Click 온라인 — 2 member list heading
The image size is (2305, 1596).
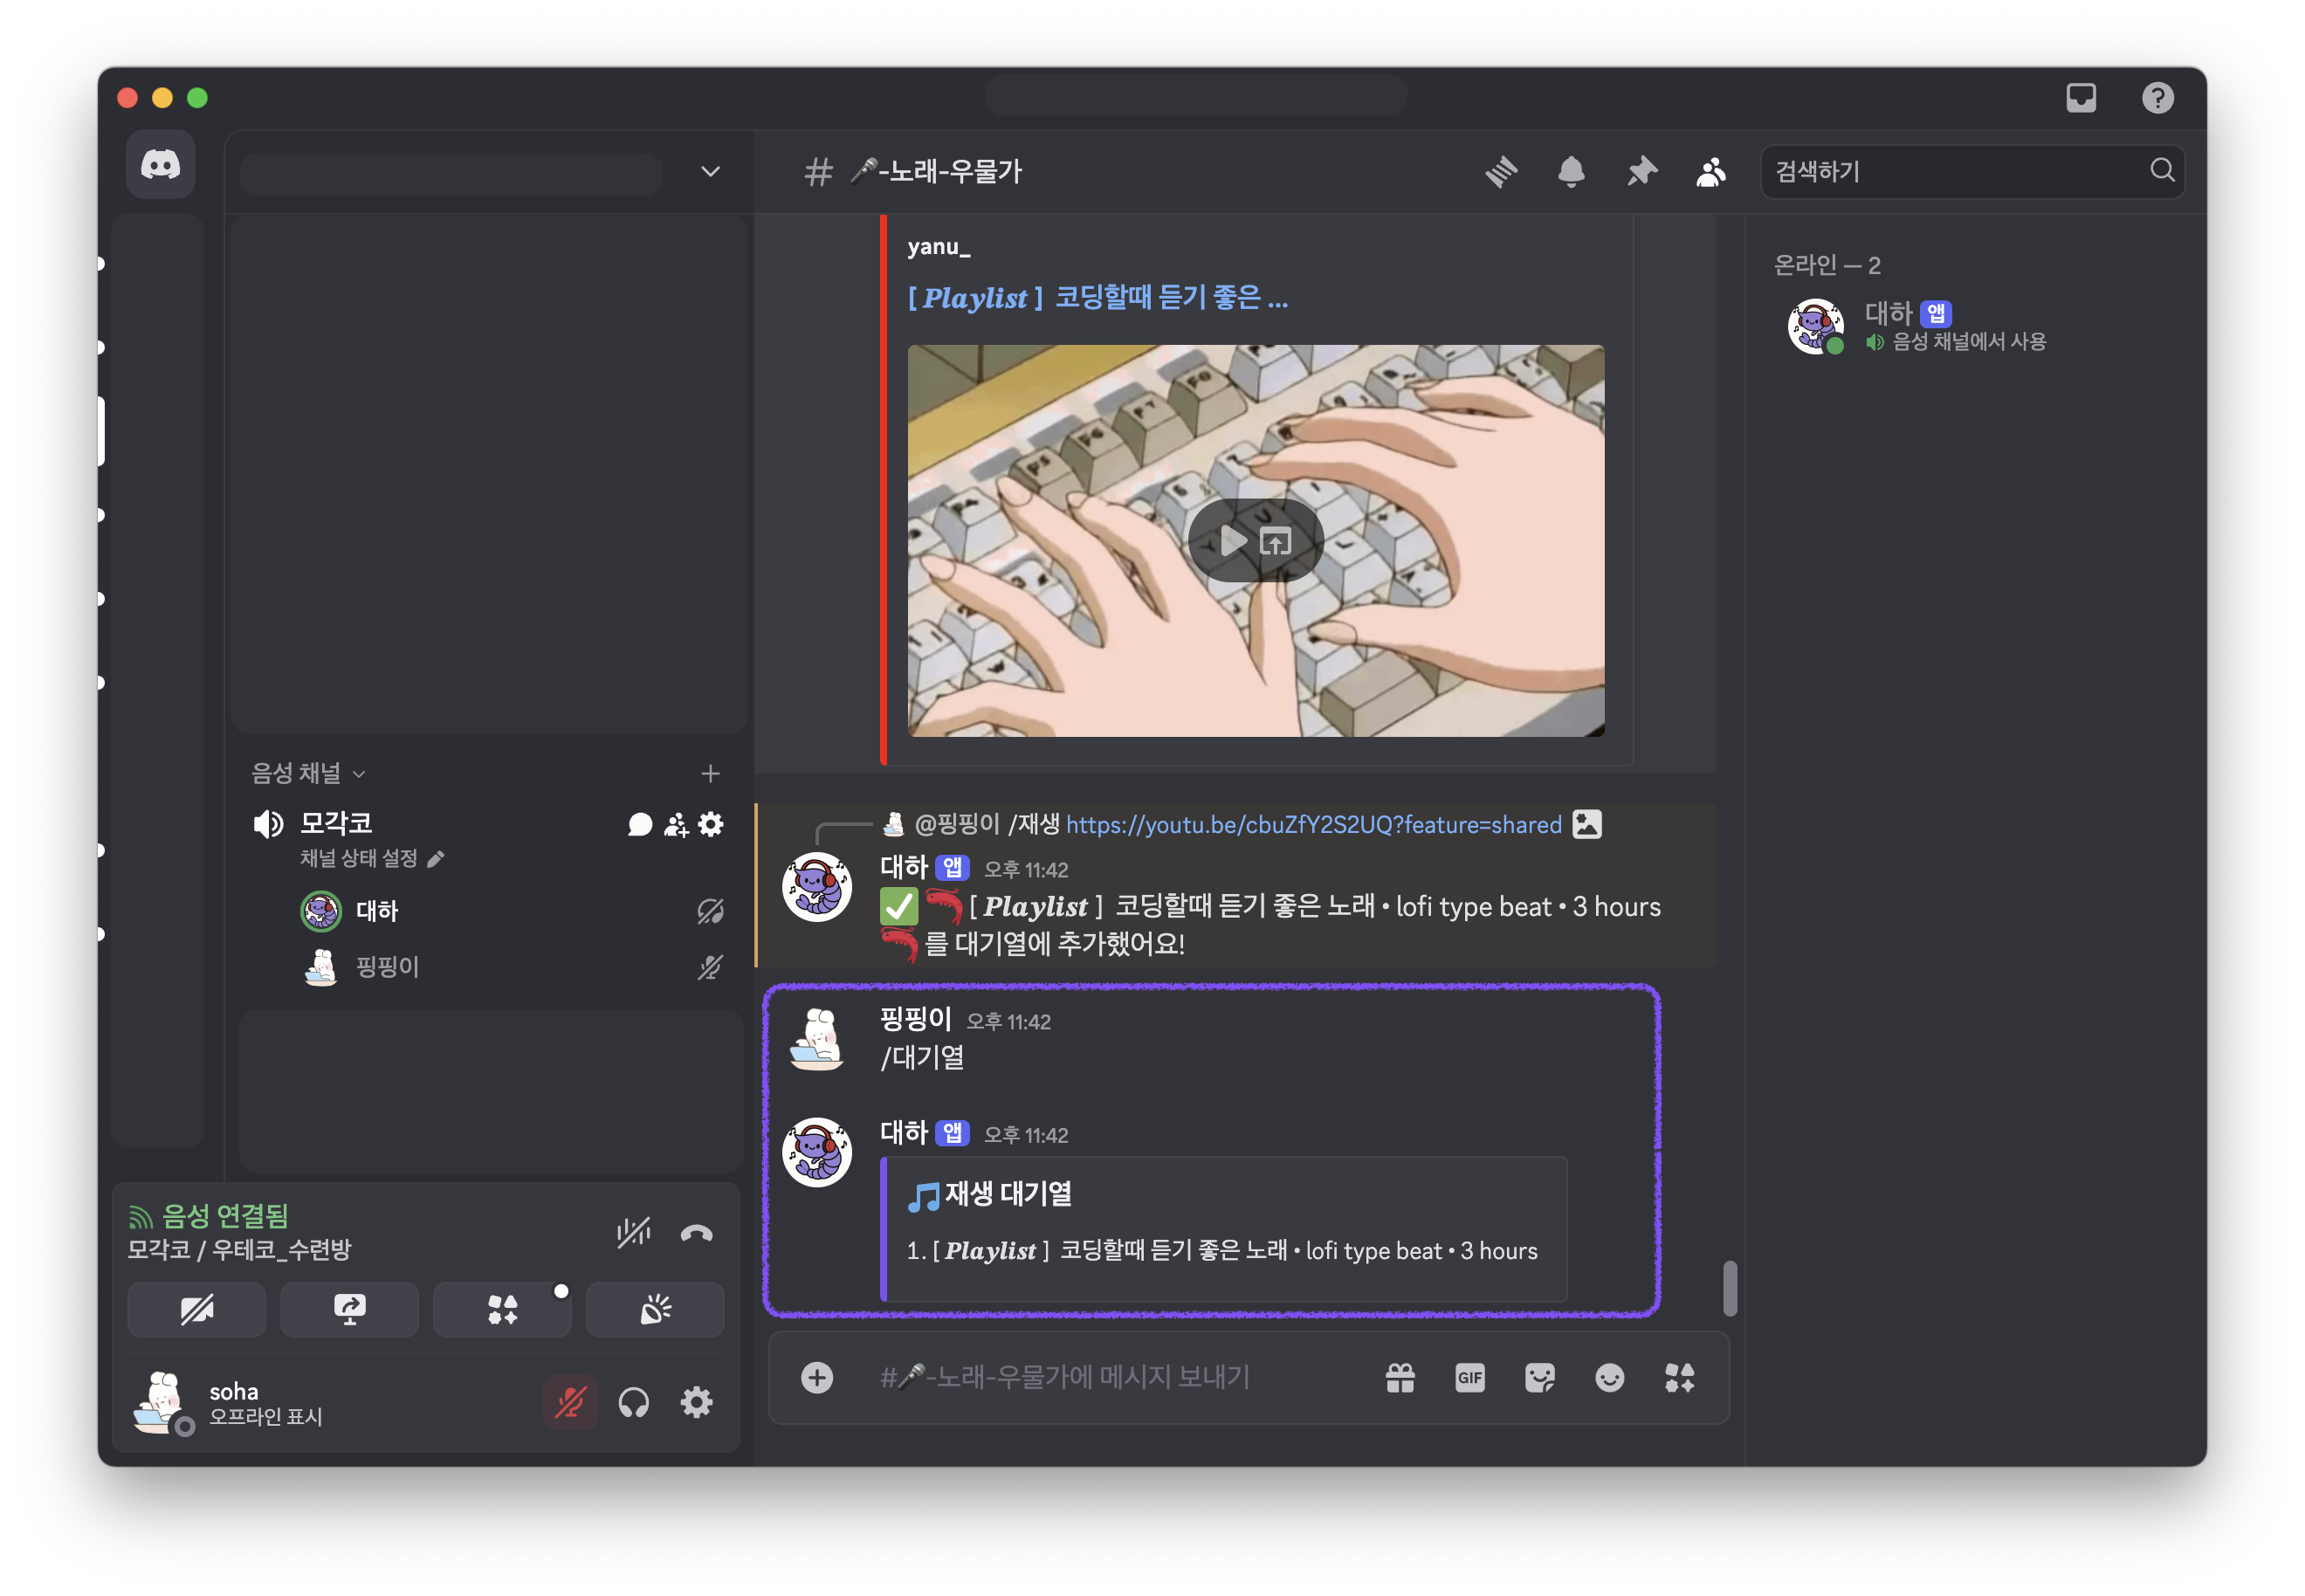pos(1826,266)
